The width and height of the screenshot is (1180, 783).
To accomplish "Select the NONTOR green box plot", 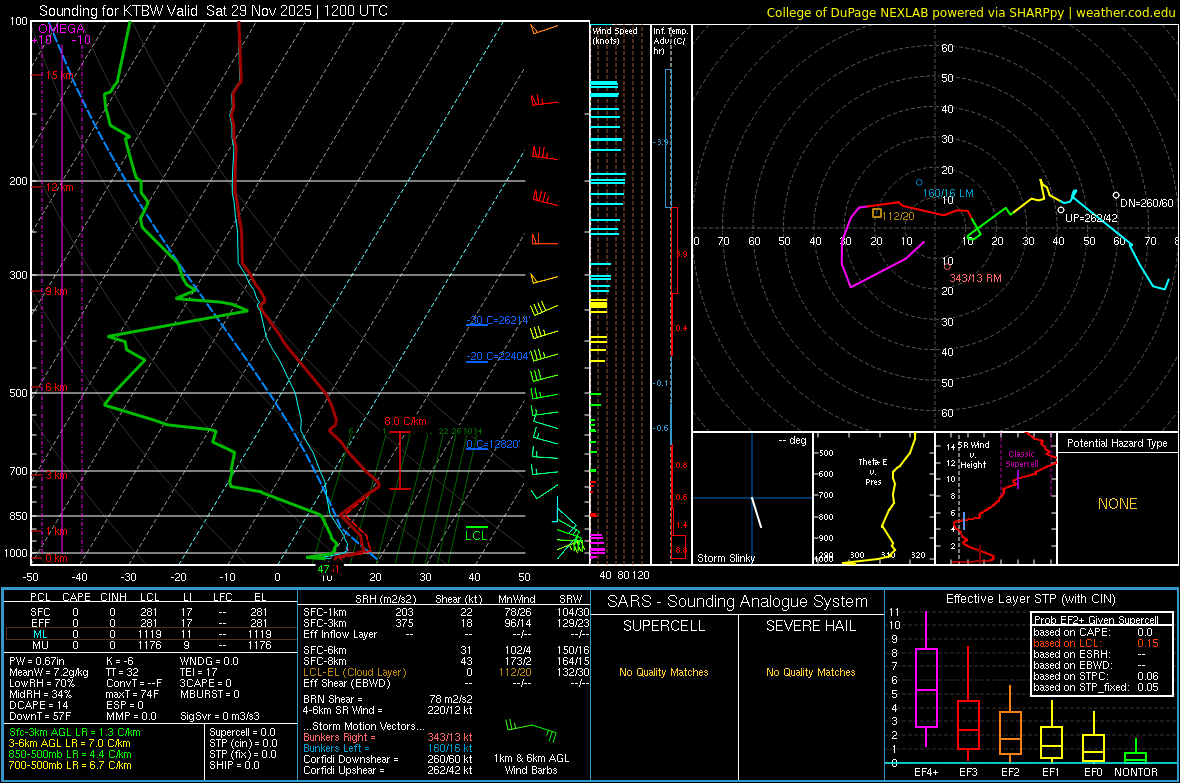I will tap(1135, 751).
